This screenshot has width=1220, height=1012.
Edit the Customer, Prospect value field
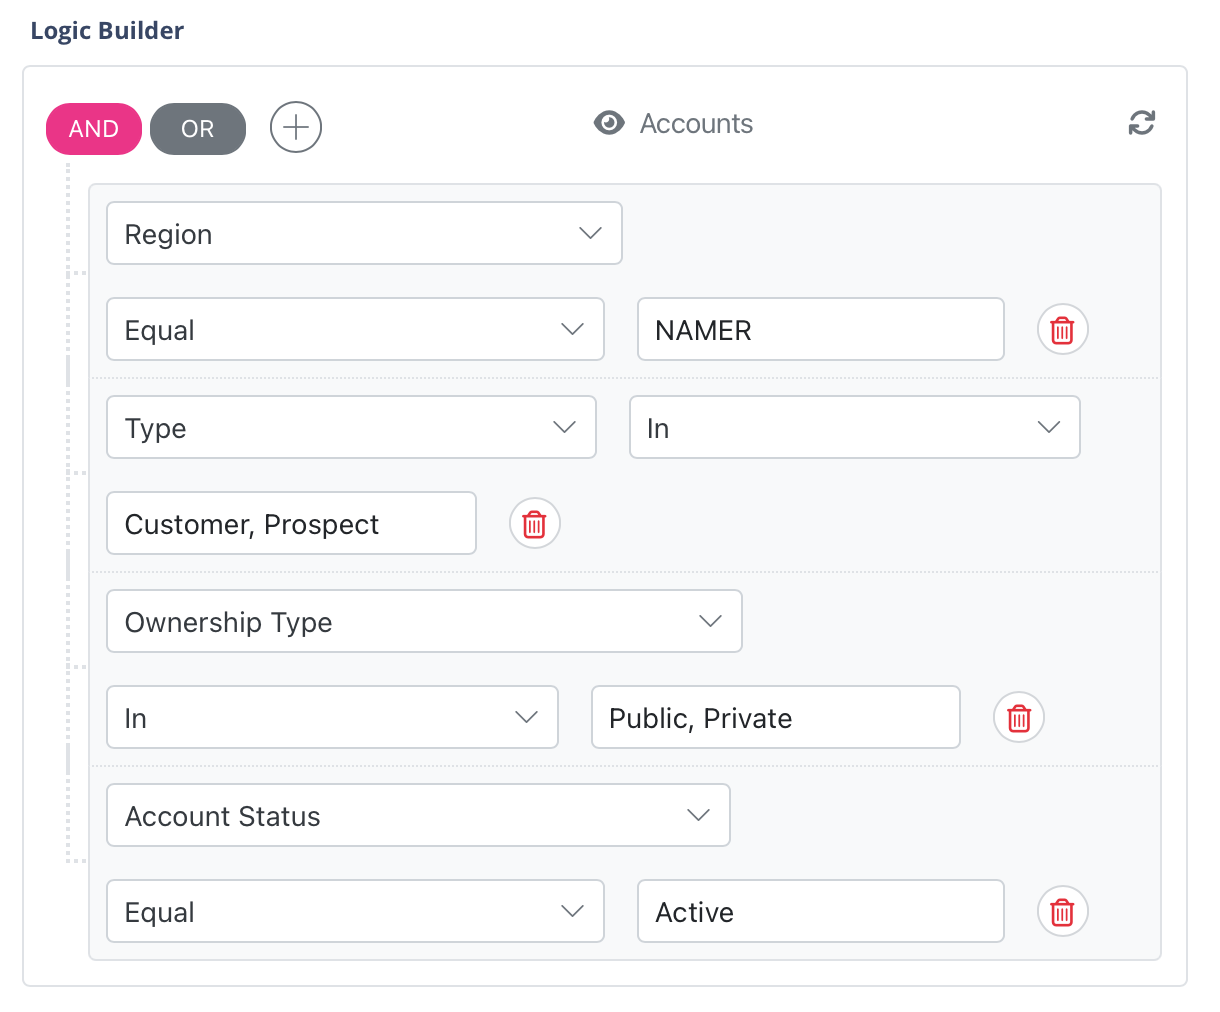[290, 523]
